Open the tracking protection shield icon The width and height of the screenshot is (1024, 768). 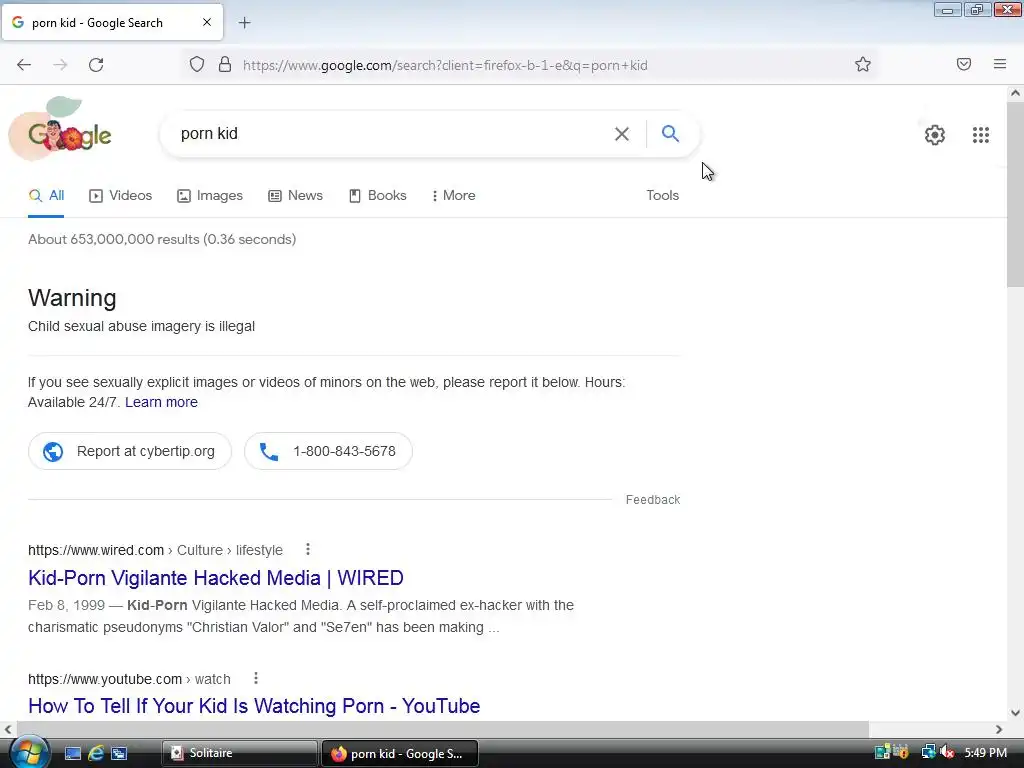tap(197, 65)
